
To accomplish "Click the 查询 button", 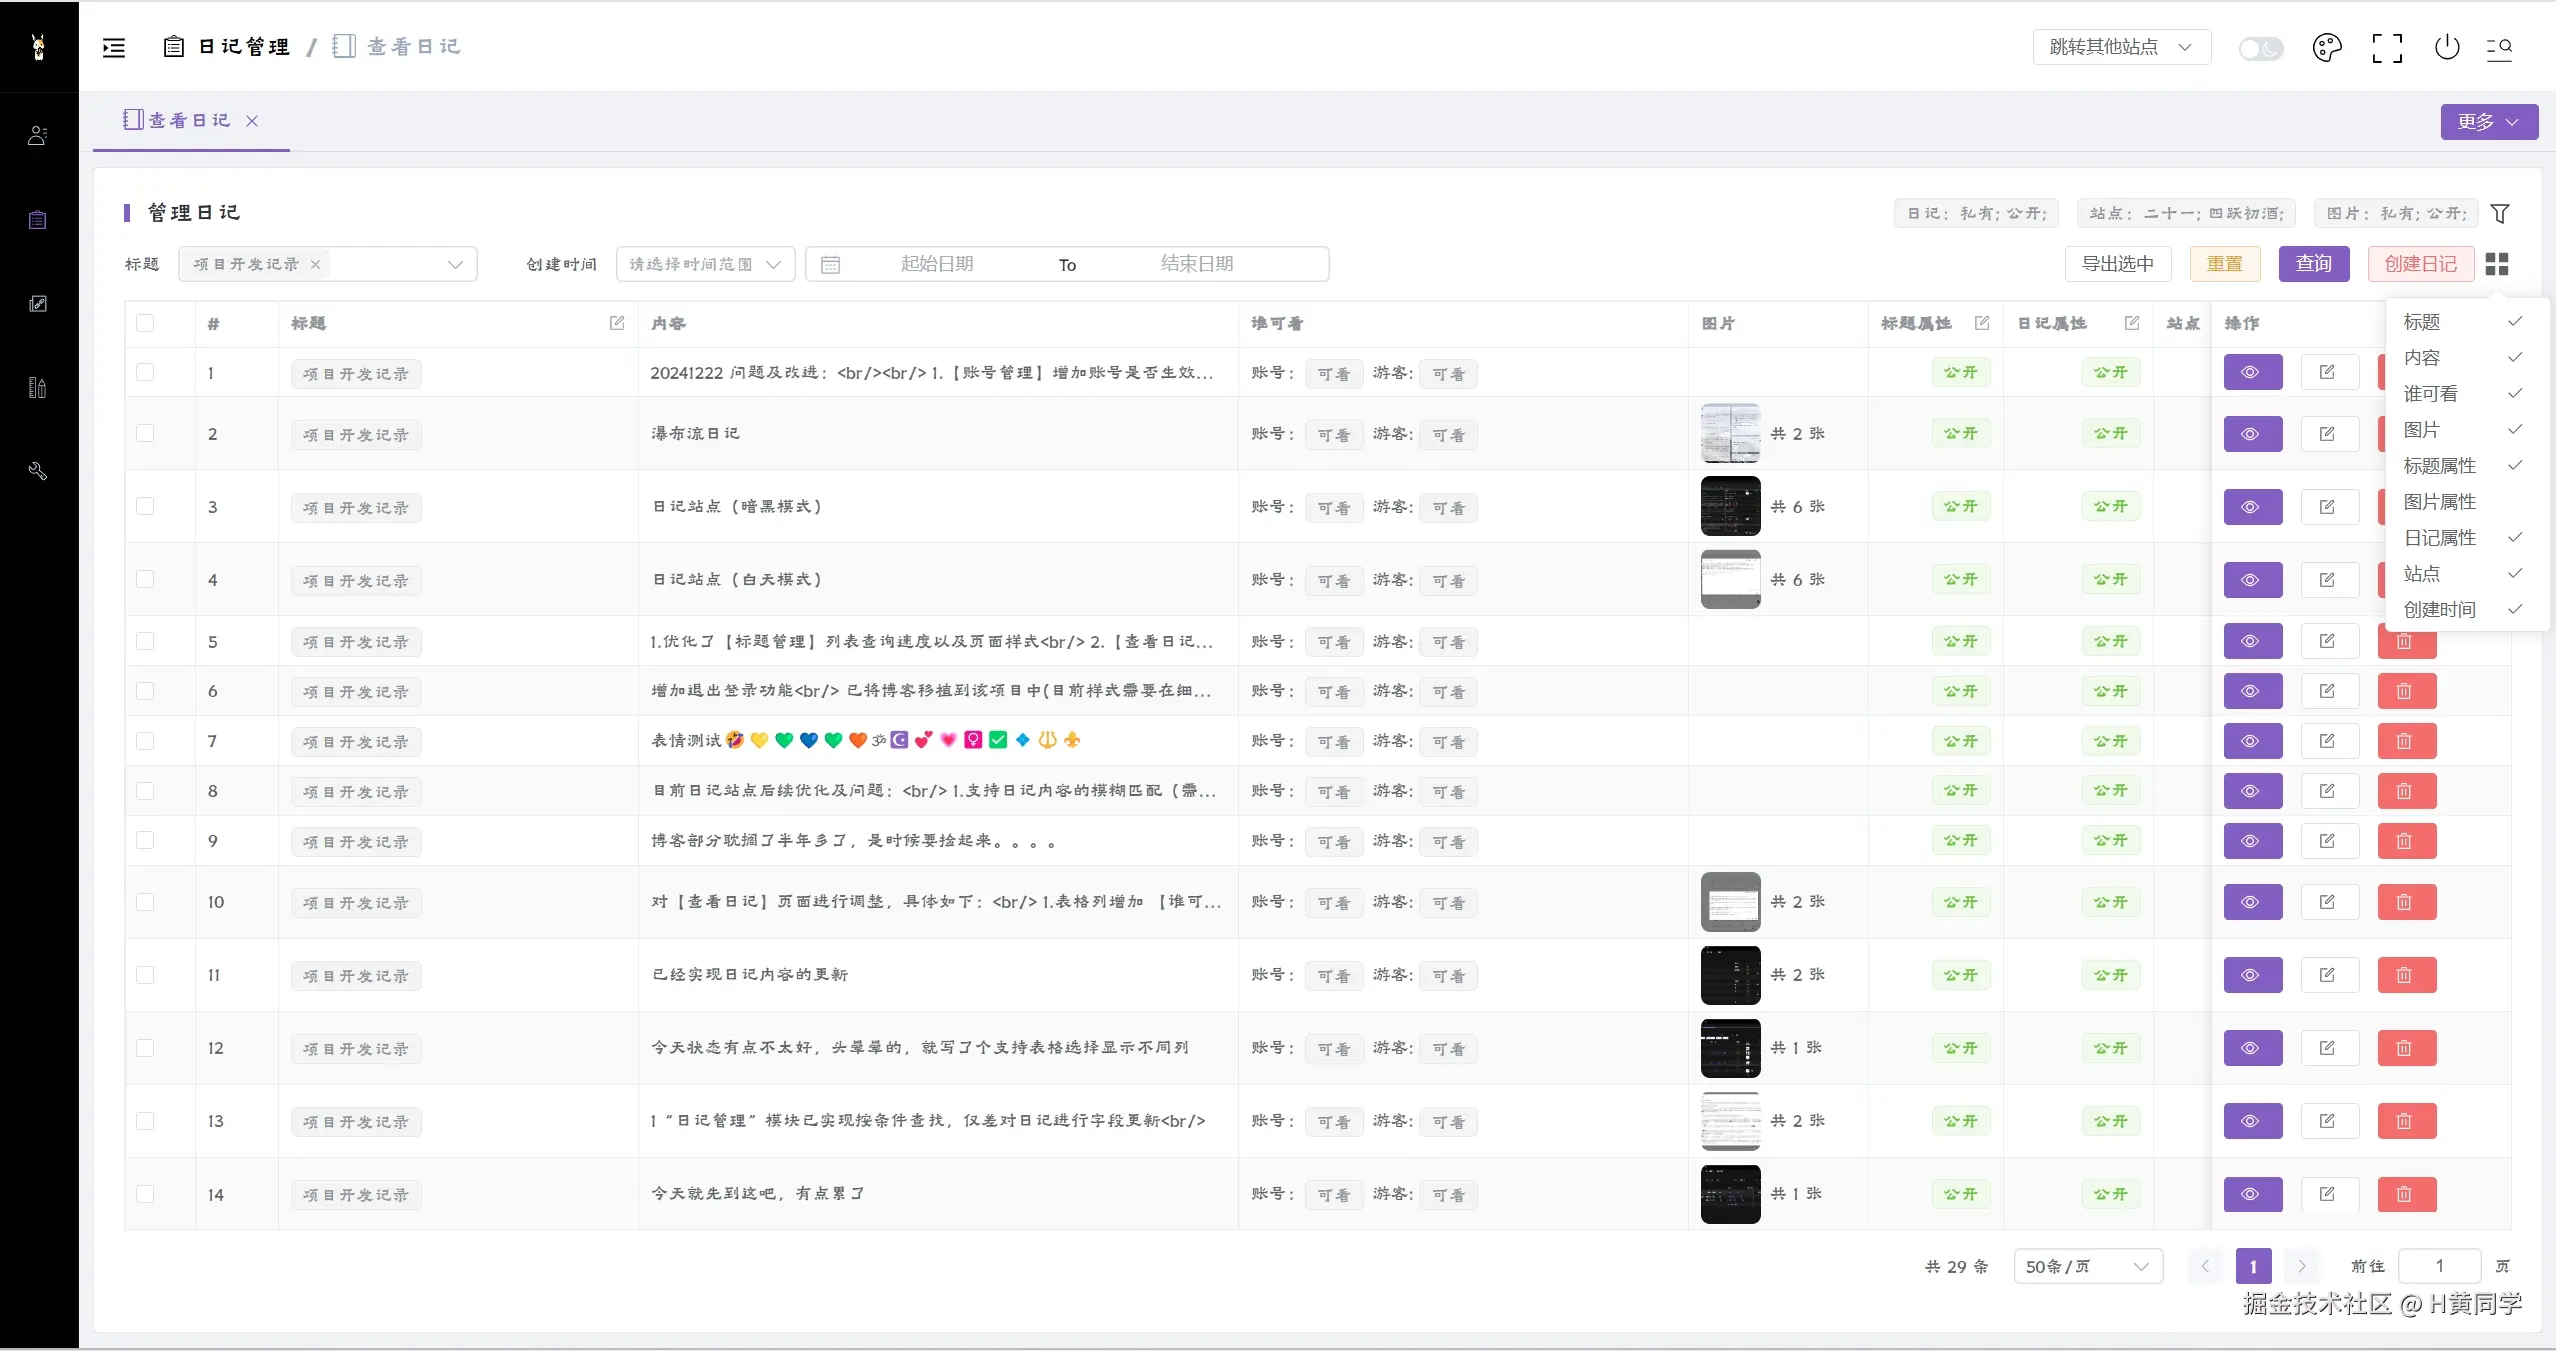I will coord(2313,264).
